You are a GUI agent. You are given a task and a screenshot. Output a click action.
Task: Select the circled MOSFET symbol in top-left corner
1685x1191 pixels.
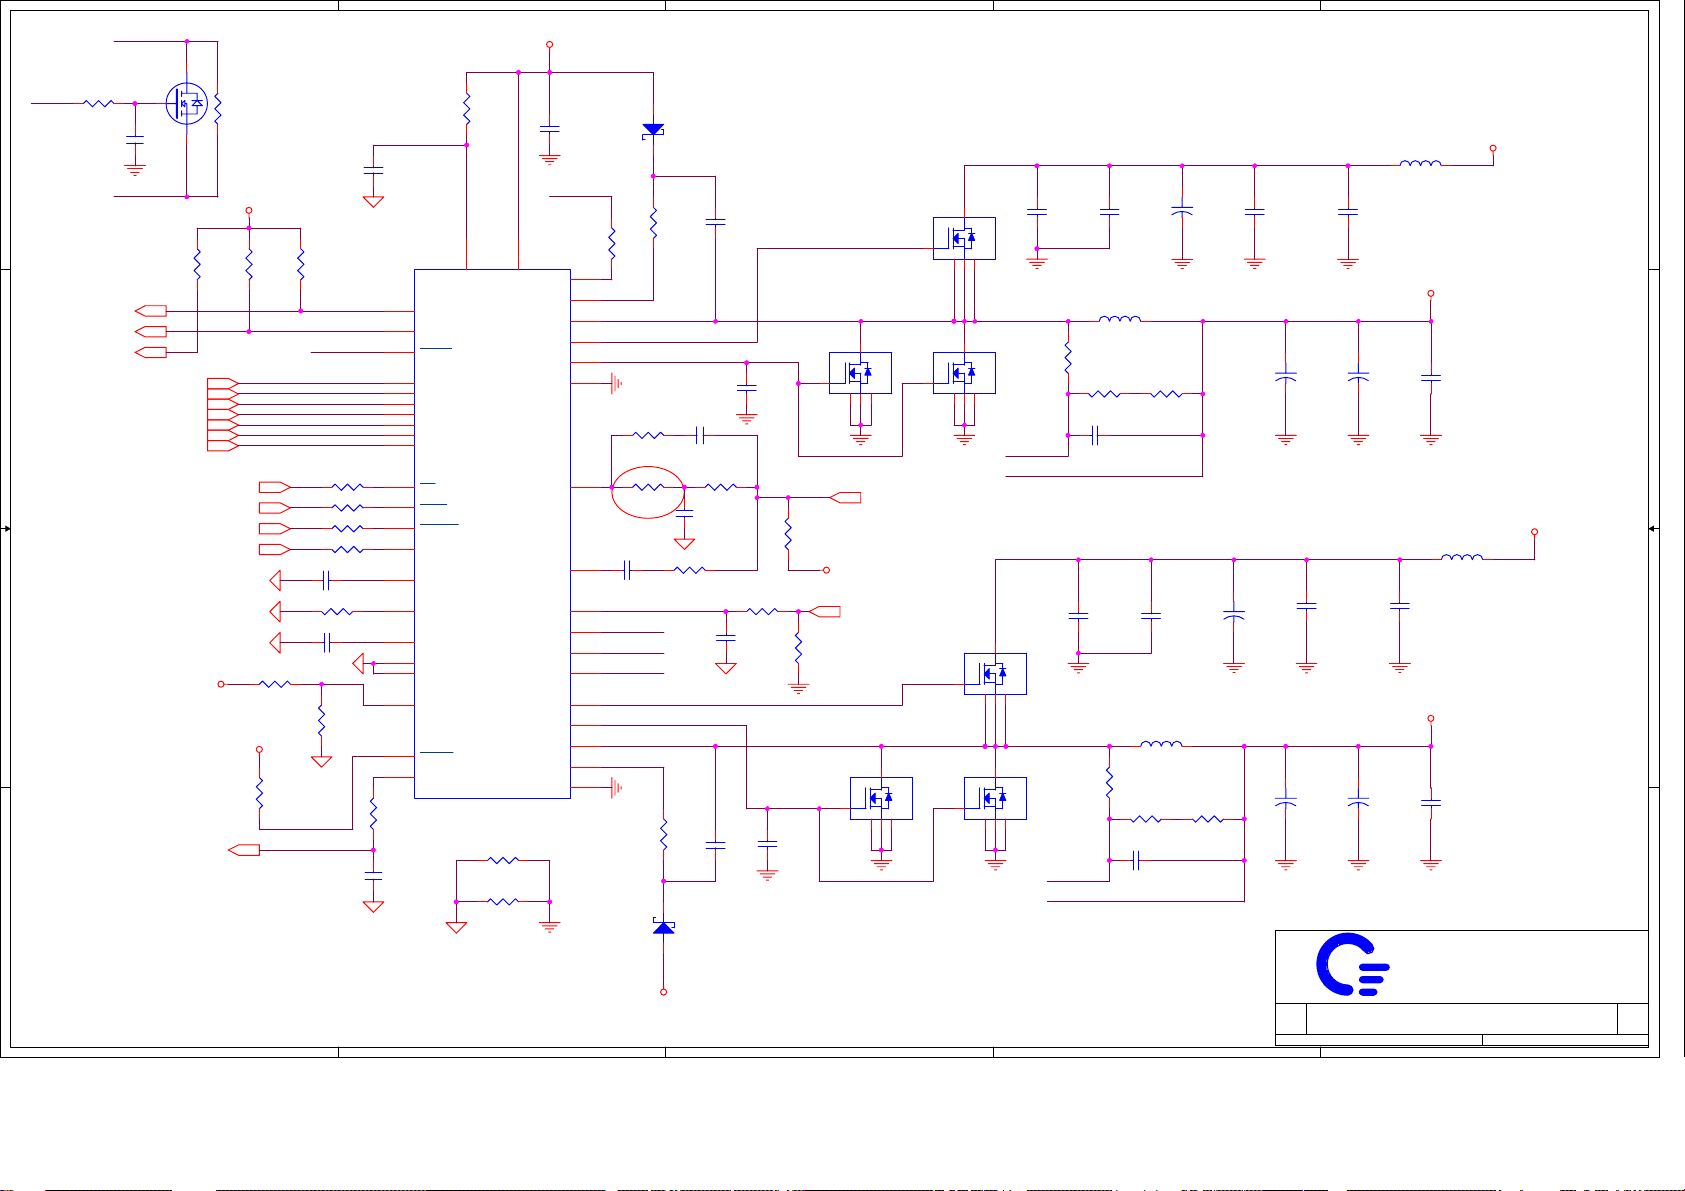pos(187,103)
